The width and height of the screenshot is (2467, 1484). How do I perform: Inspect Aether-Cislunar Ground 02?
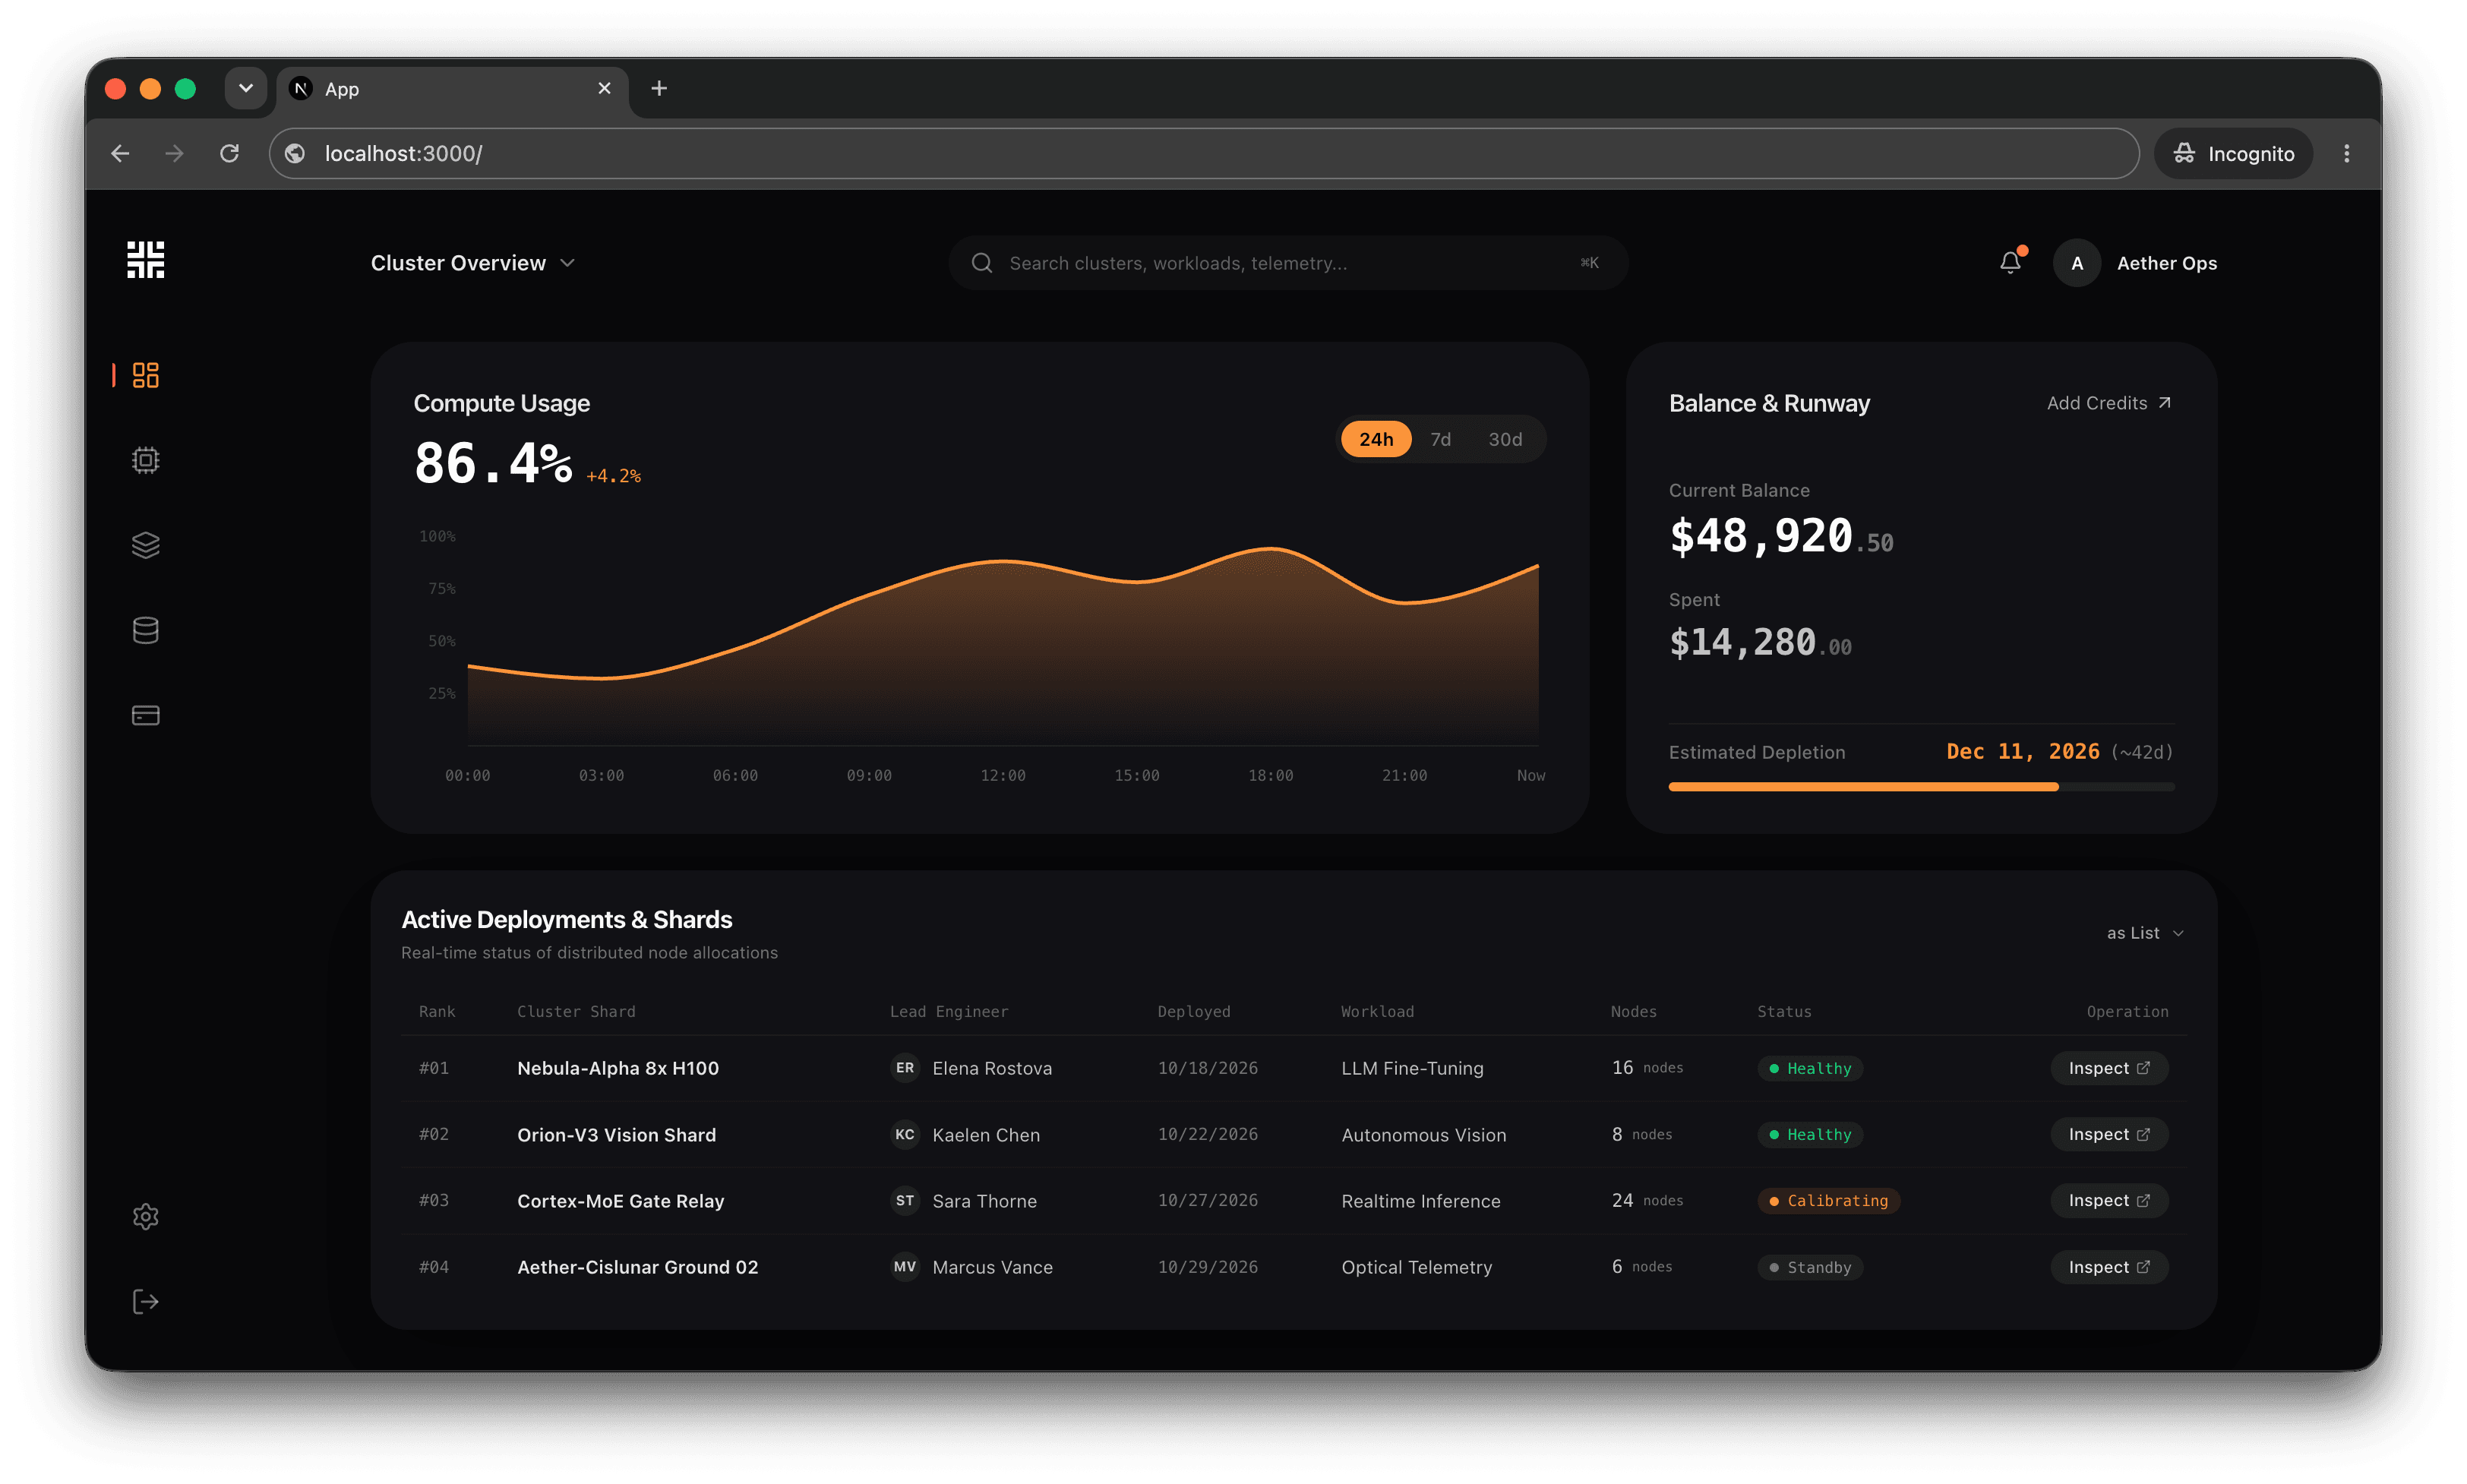pyautogui.click(x=2108, y=1267)
